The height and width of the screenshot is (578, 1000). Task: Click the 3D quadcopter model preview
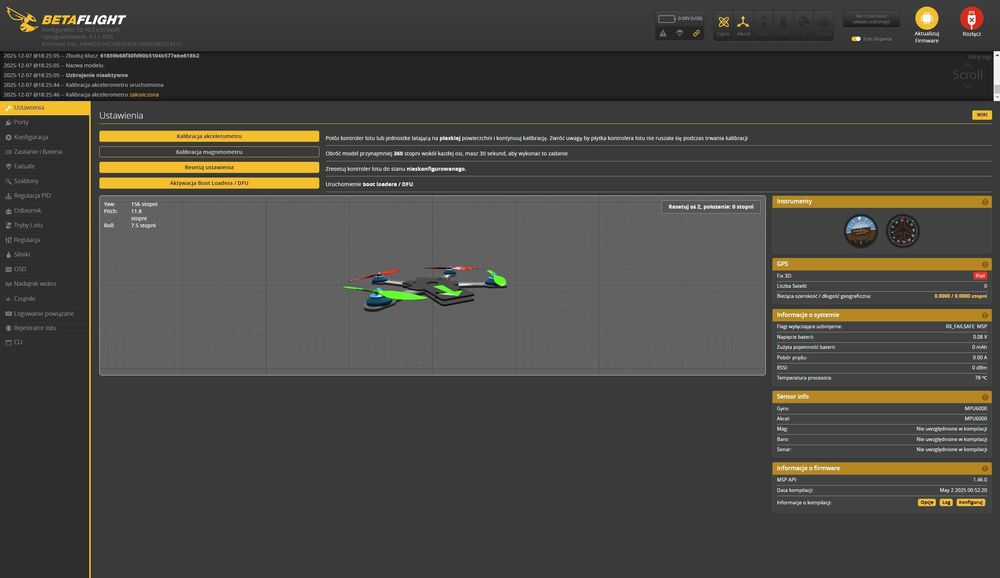click(426, 287)
